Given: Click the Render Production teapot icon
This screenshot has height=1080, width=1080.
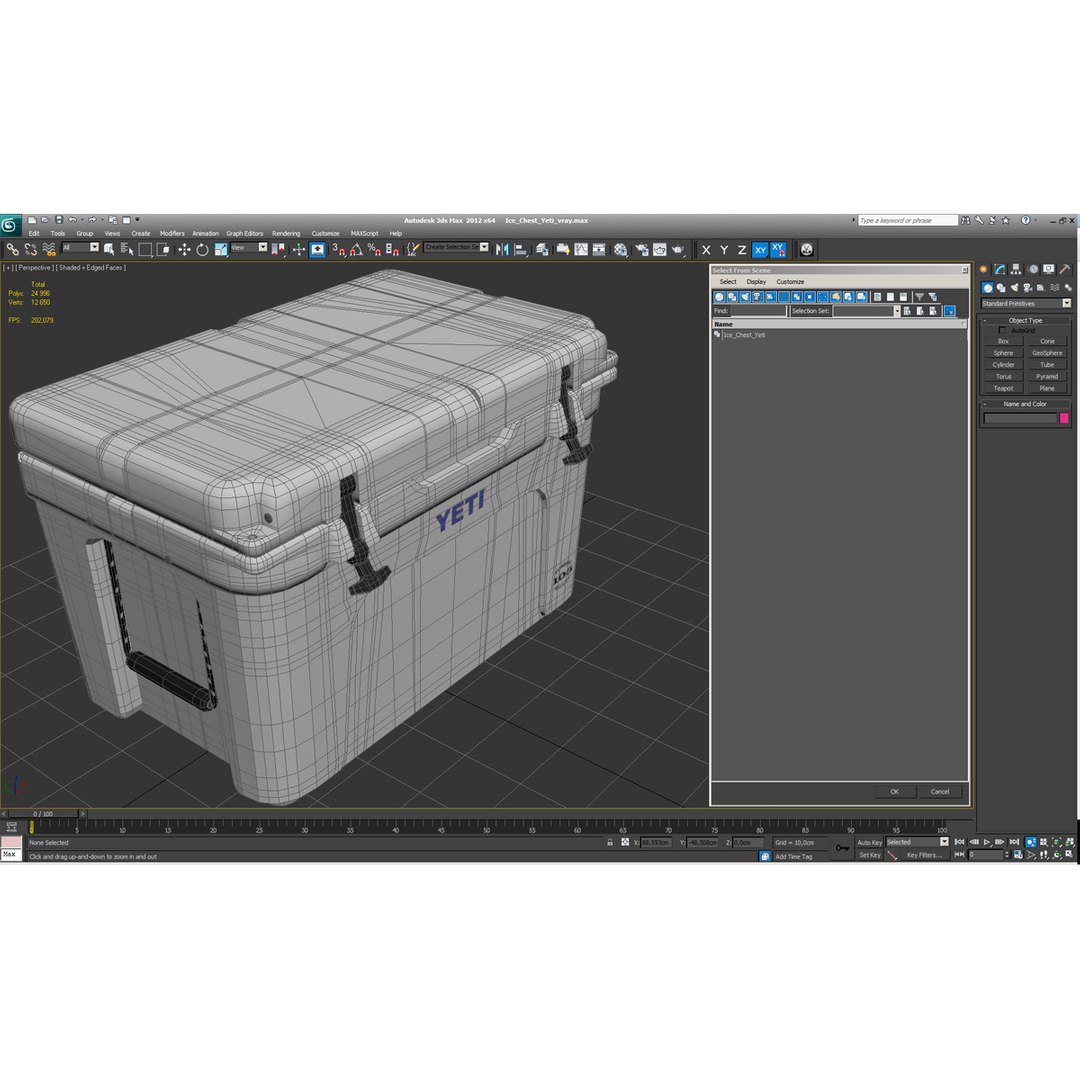Looking at the screenshot, I should 678,249.
